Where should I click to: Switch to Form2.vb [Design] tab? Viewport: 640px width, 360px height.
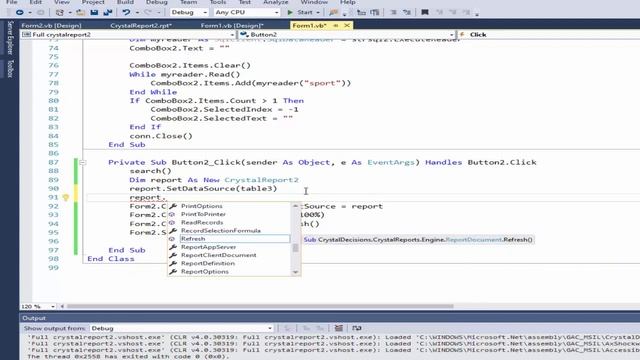pos(51,25)
